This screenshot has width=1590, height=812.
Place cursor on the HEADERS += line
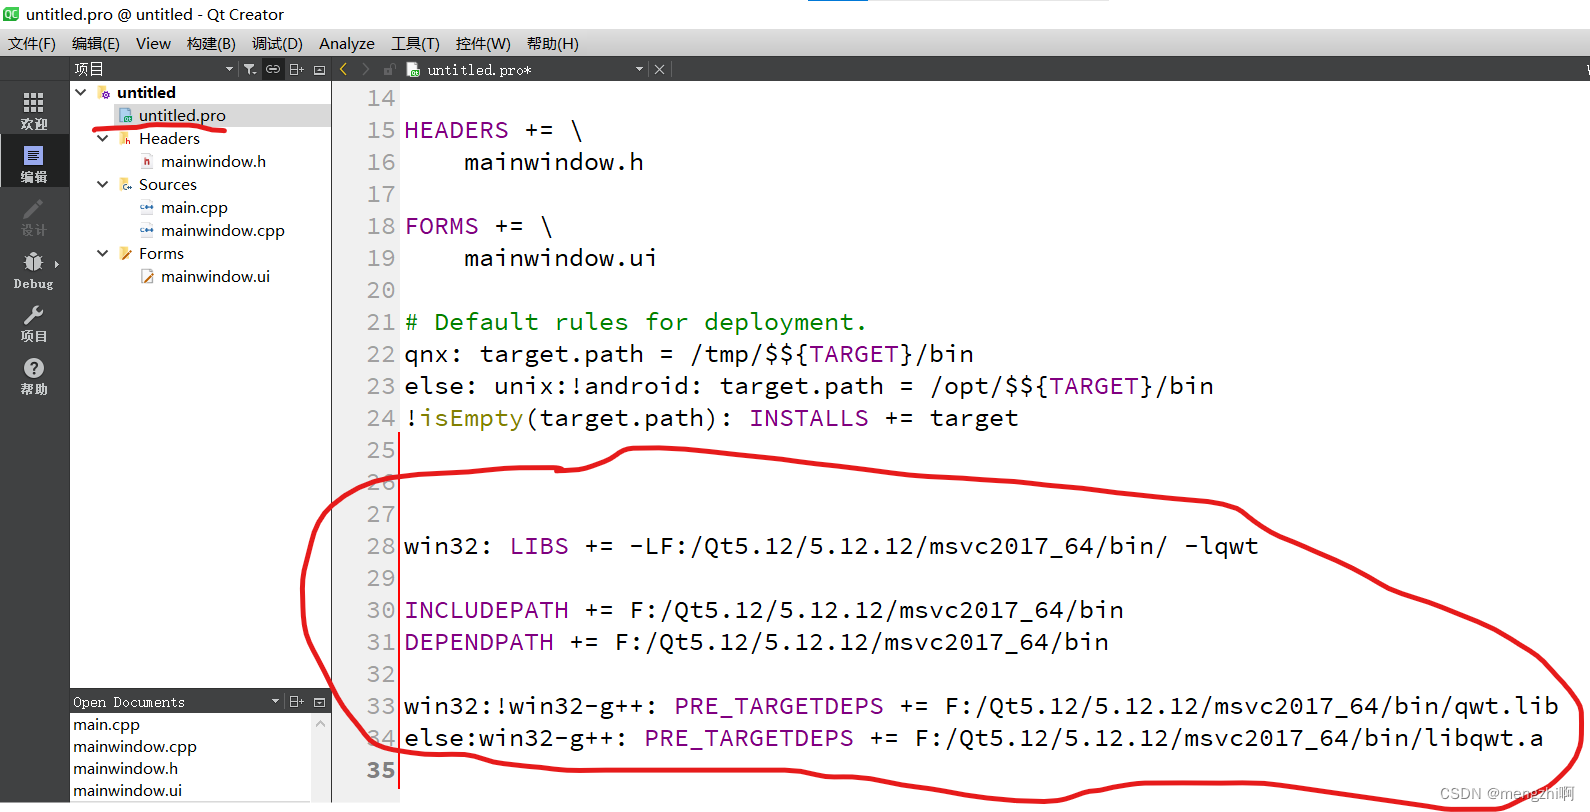click(493, 130)
